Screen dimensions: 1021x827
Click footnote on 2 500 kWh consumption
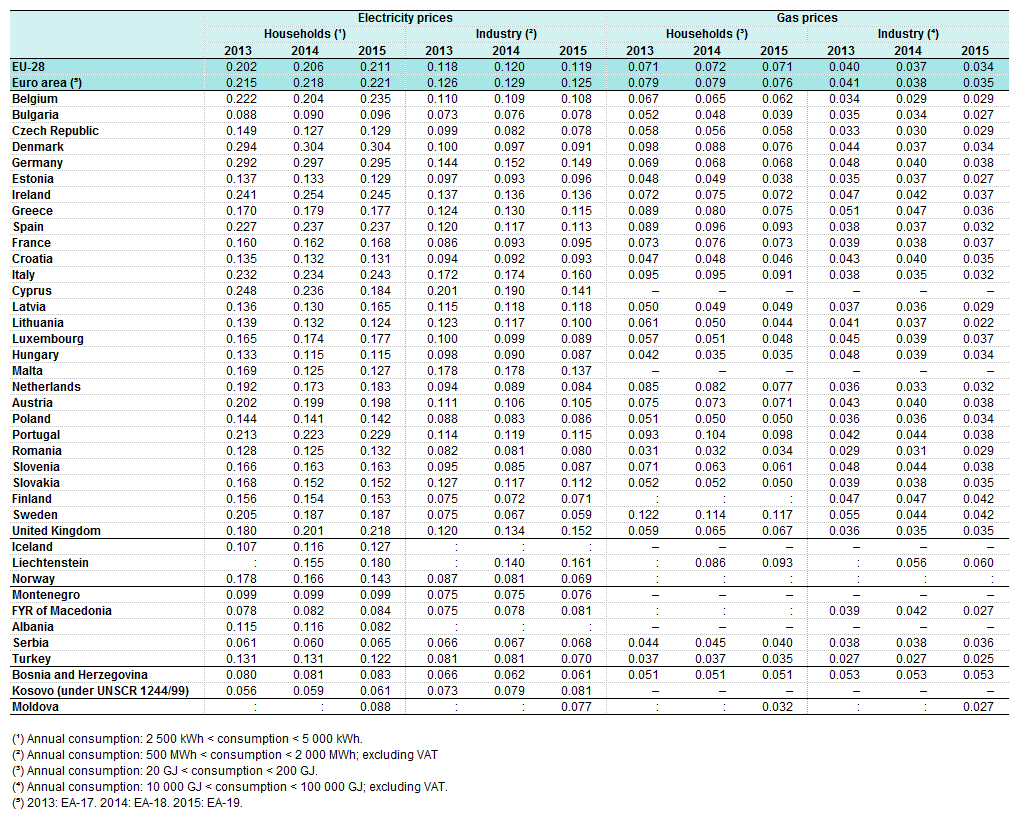[188, 739]
